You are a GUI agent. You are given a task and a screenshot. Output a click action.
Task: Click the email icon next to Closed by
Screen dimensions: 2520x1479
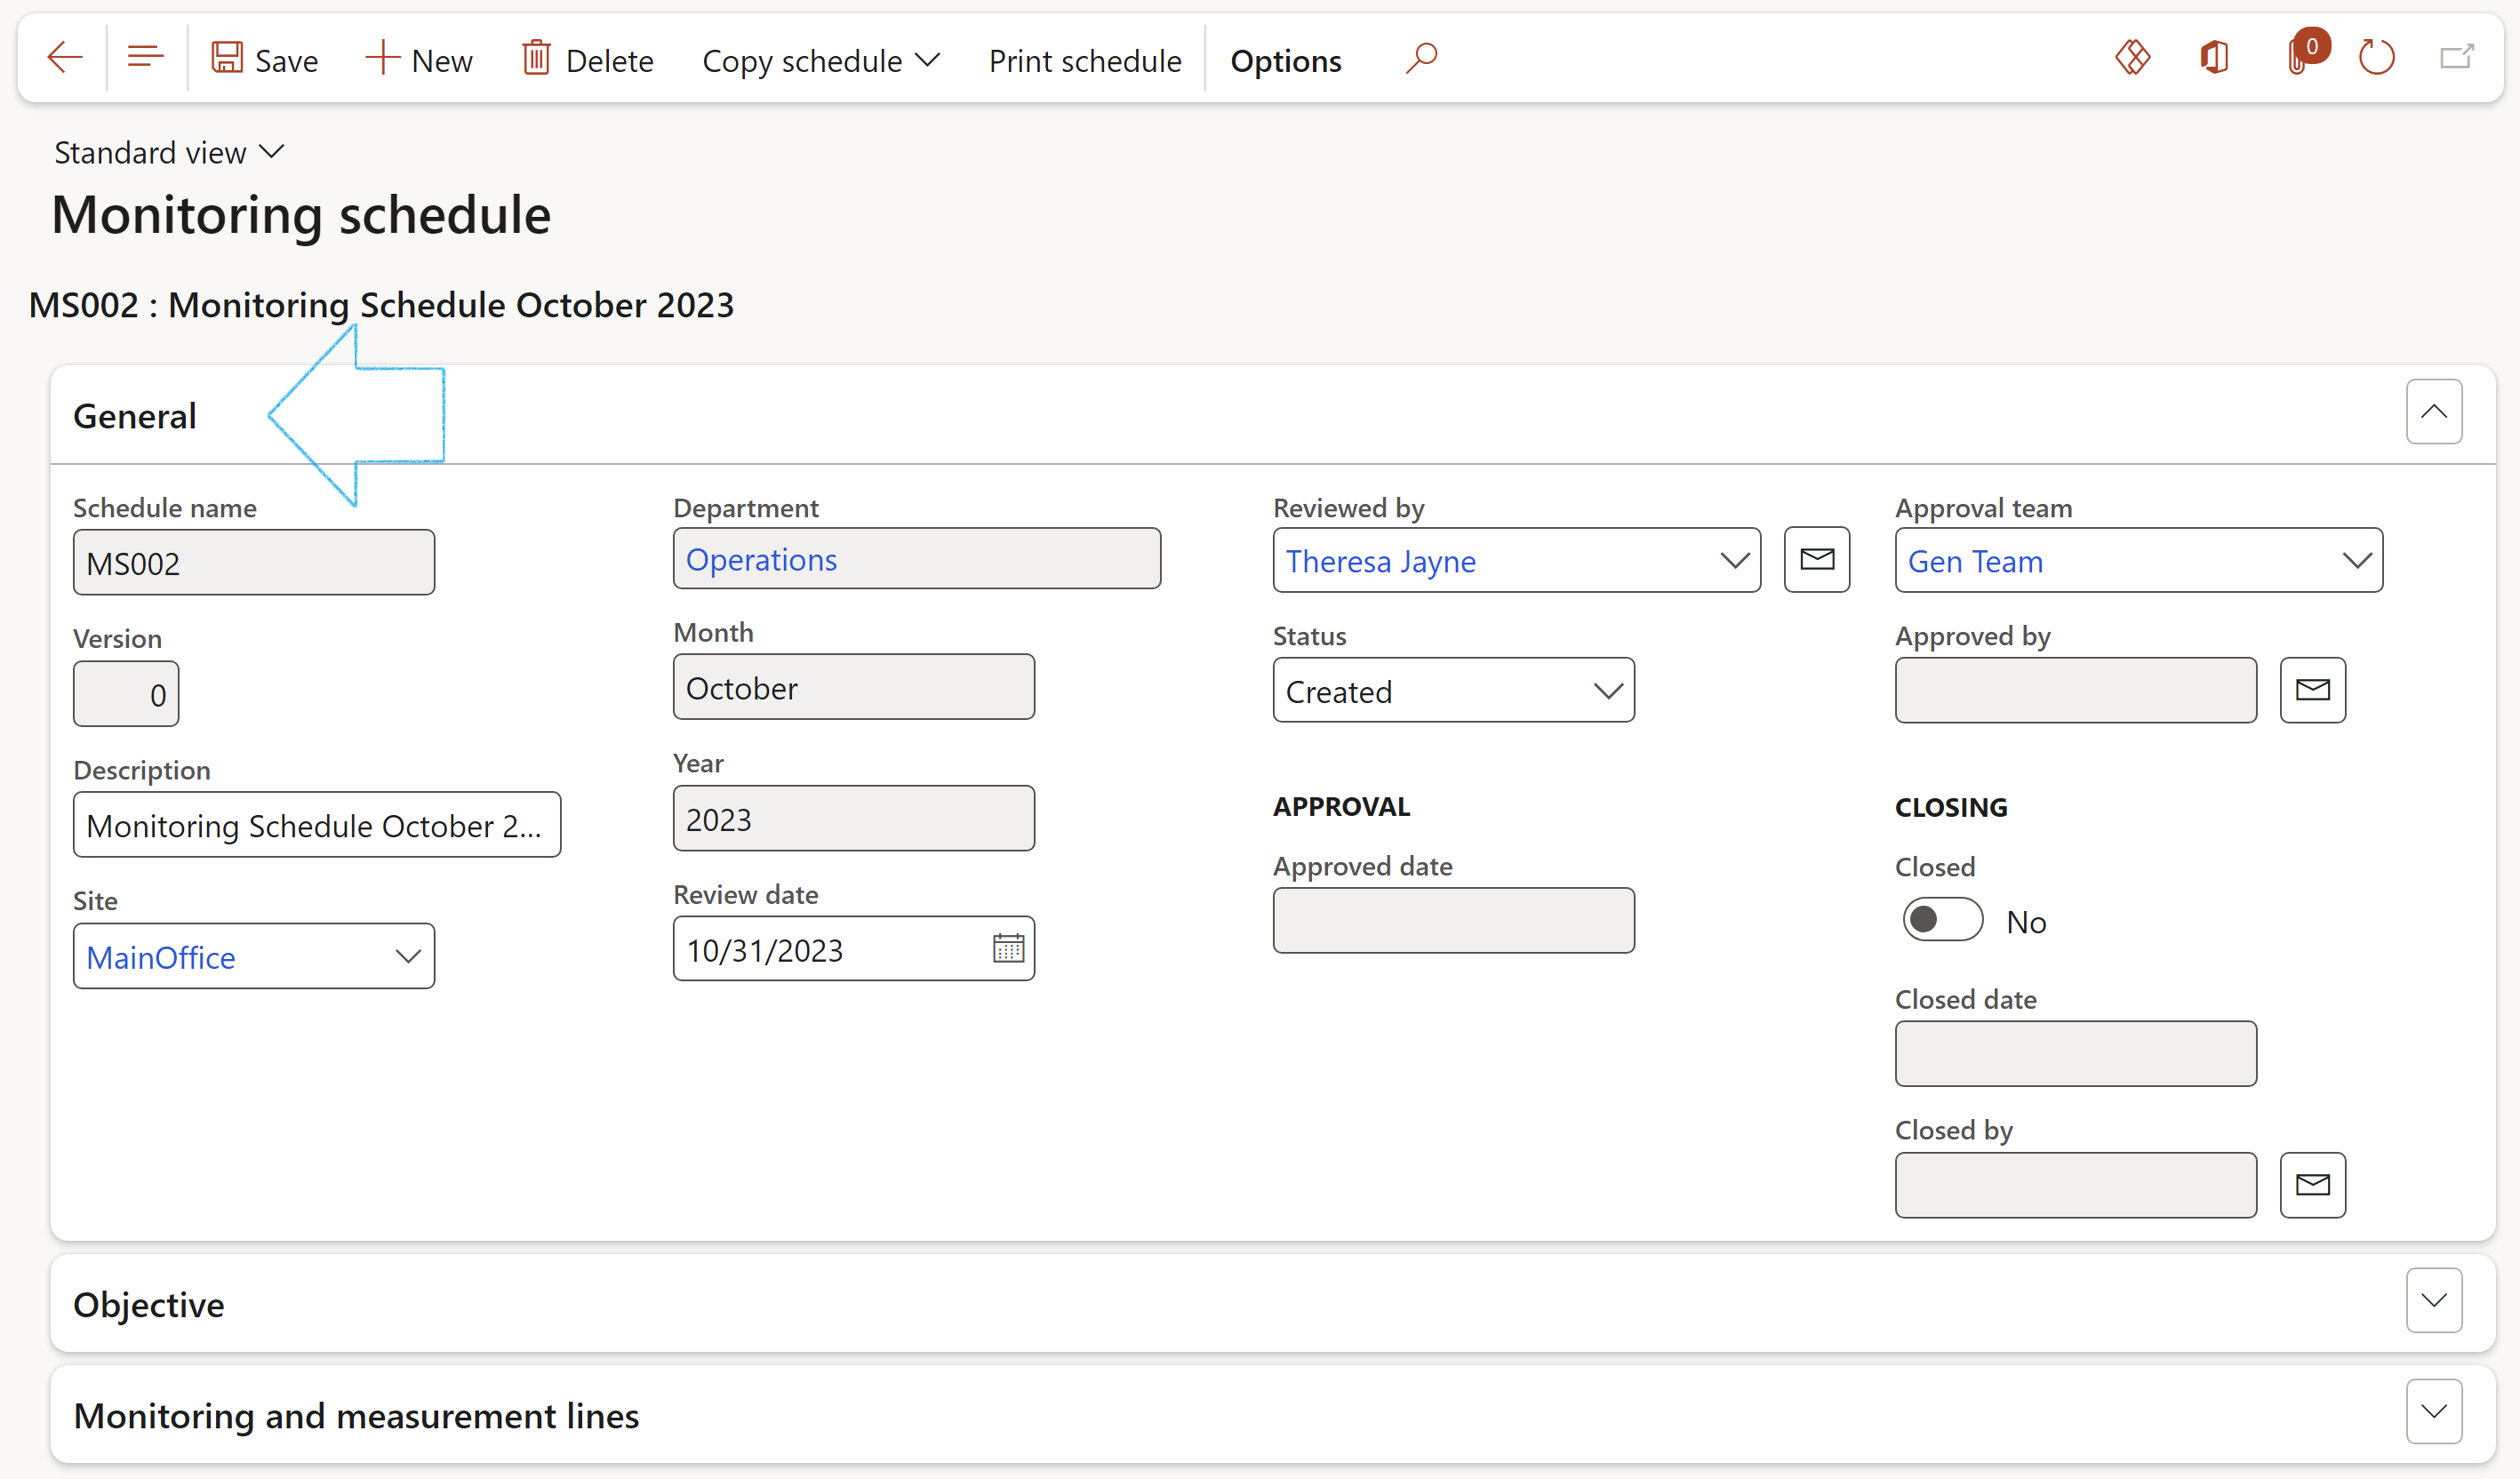coord(2312,1183)
